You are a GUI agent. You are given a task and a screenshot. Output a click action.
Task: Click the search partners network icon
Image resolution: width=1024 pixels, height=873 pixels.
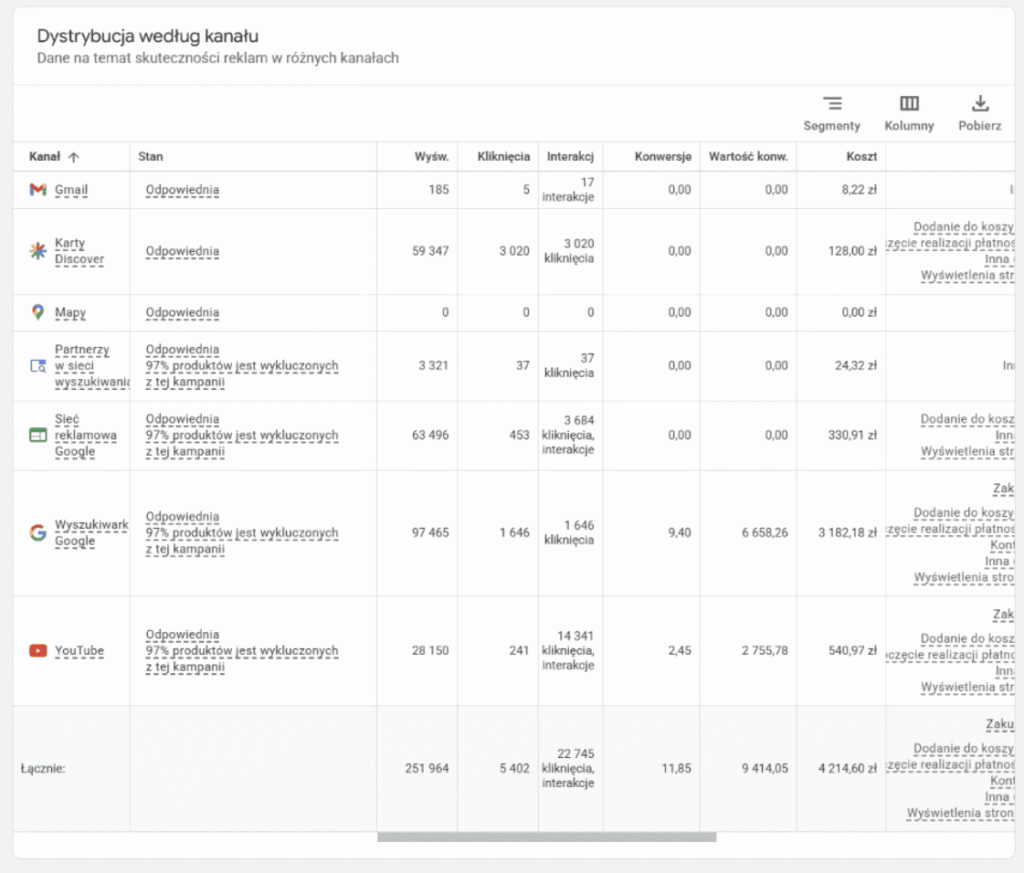tap(38, 366)
